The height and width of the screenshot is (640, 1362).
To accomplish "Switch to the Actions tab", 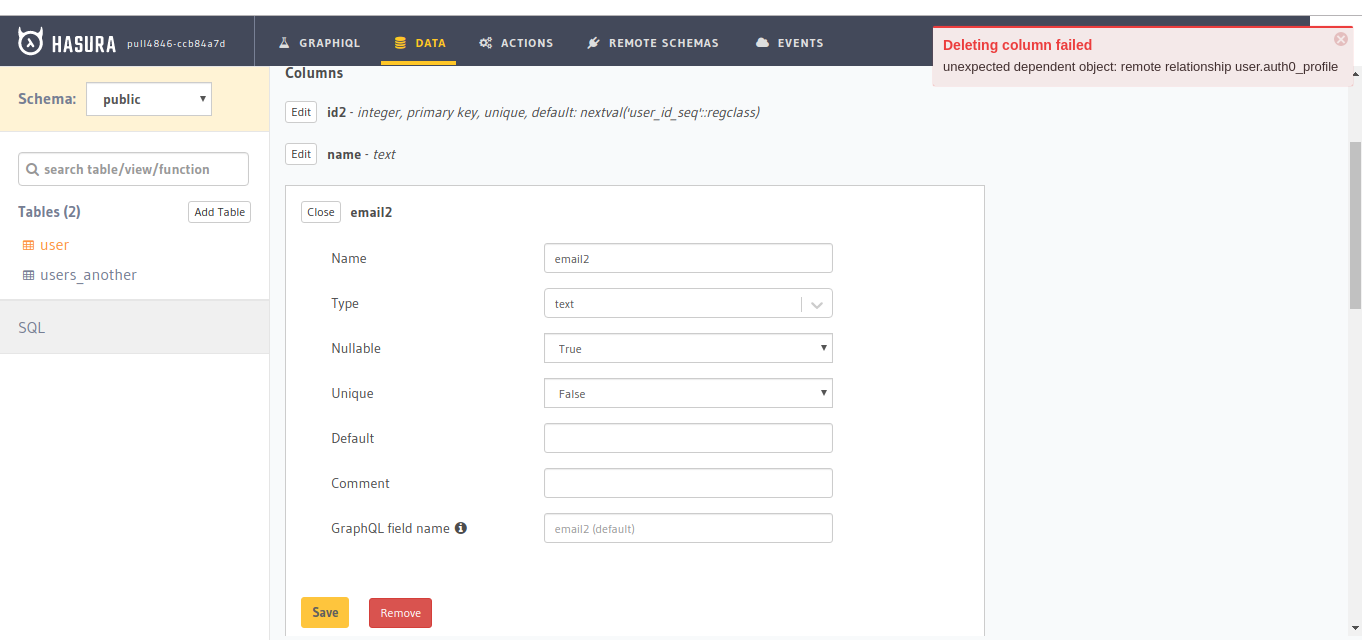I will click(516, 43).
